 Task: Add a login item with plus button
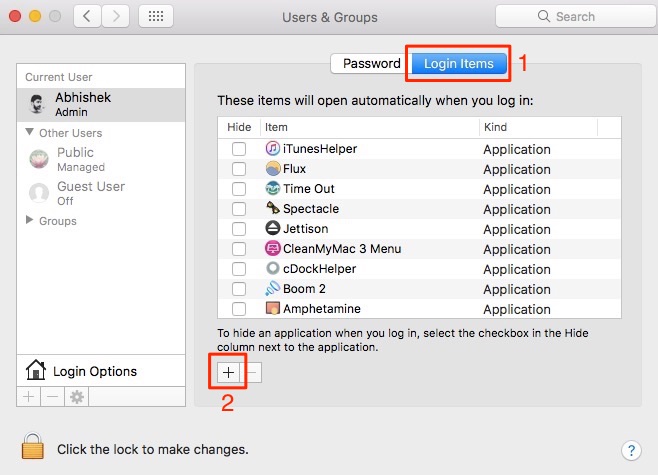[228, 372]
